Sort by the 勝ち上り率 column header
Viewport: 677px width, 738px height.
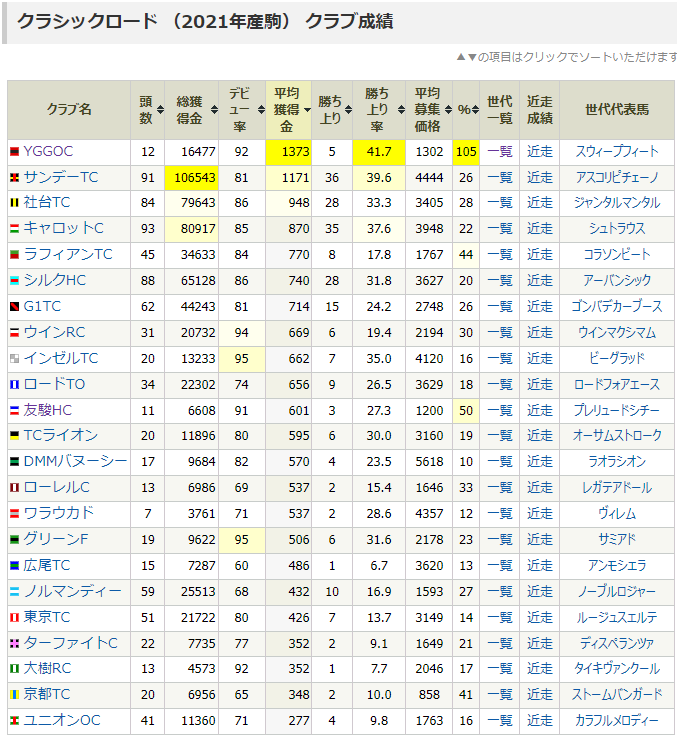(x=378, y=110)
